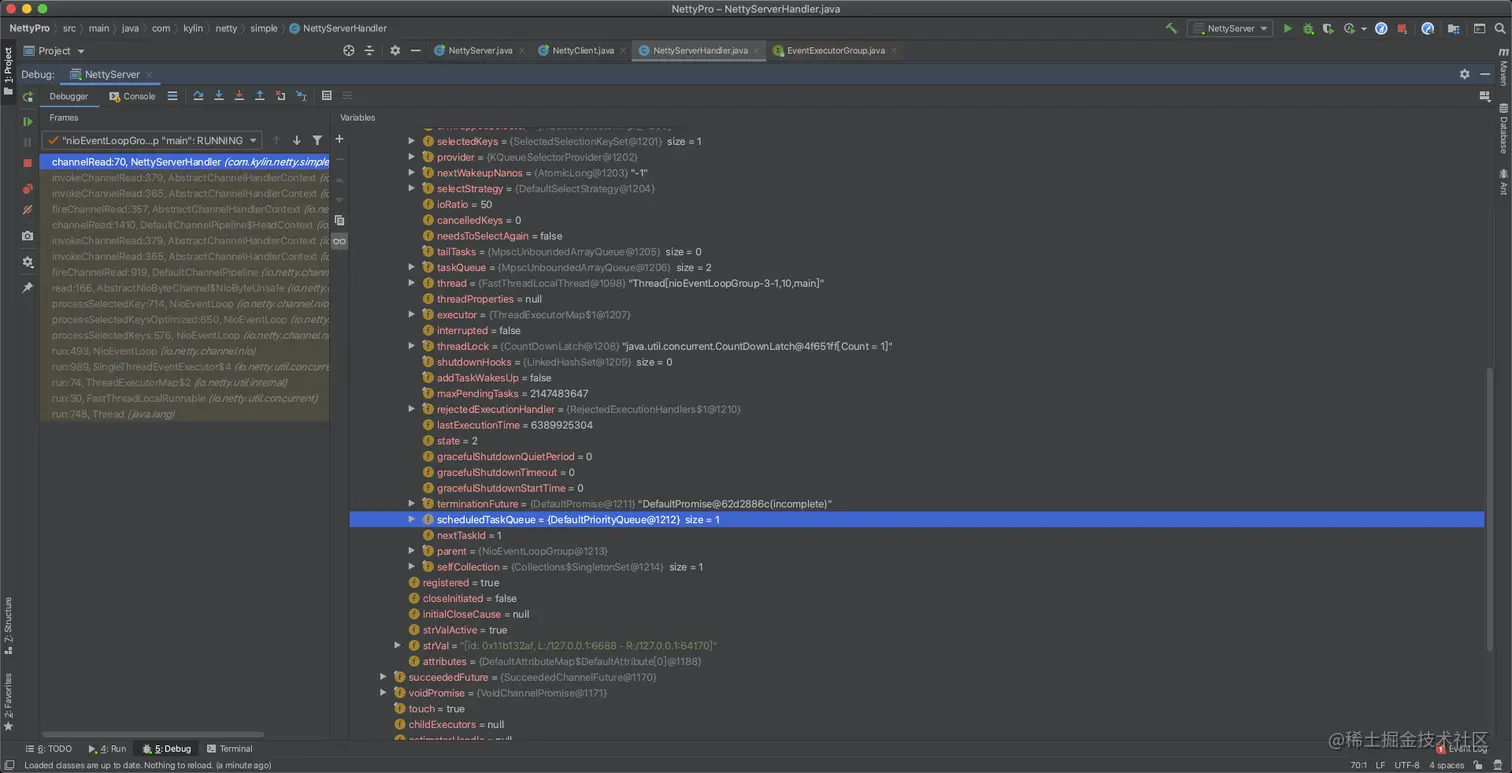The image size is (1512, 773).
Task: Click the Build Project hammer icon
Action: [1171, 28]
